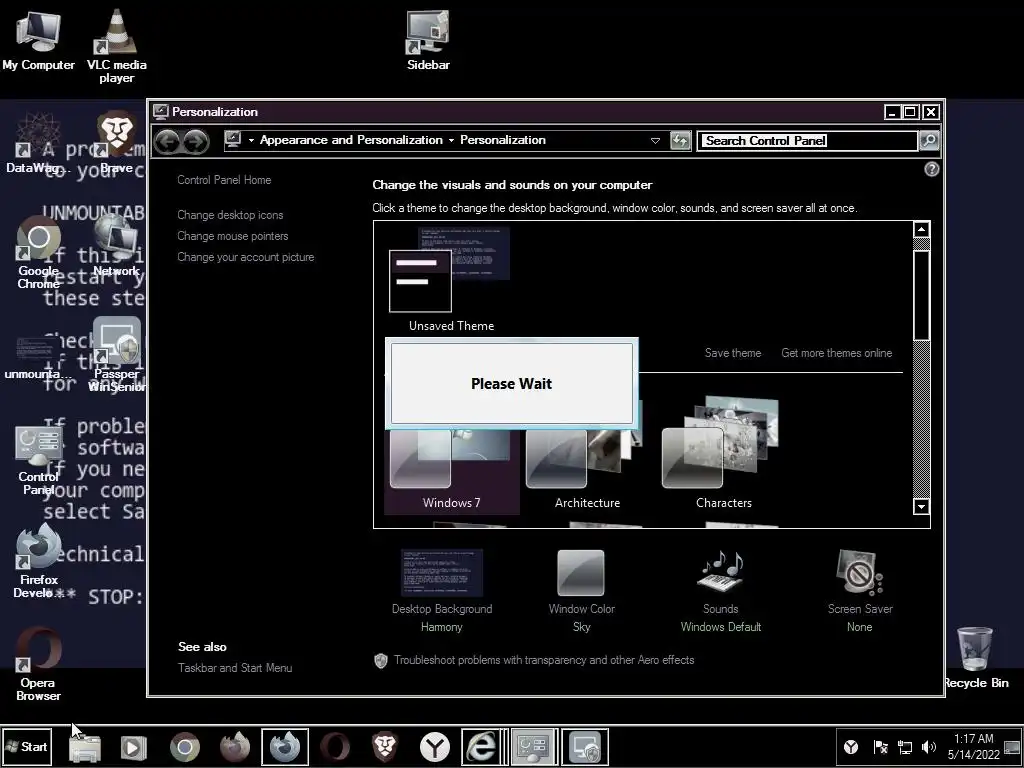Open Control Panel Home link
Image resolution: width=1024 pixels, height=768 pixels.
click(224, 180)
